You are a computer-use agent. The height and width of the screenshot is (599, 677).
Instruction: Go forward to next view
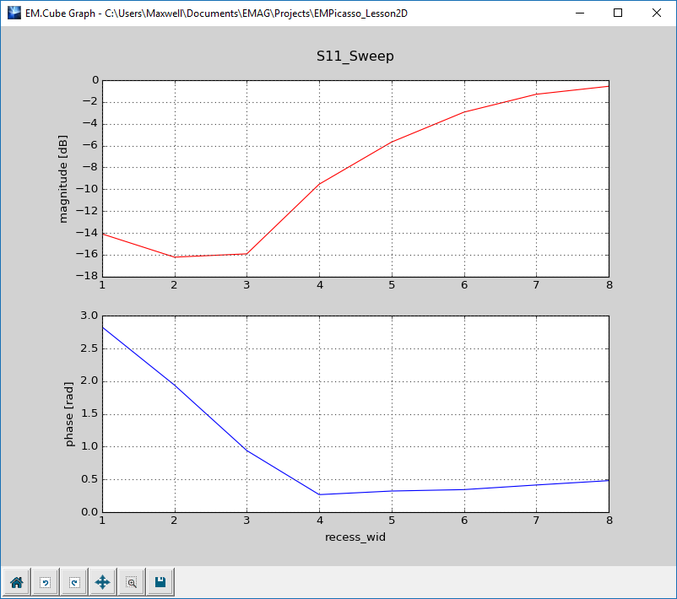pyautogui.click(x=74, y=583)
